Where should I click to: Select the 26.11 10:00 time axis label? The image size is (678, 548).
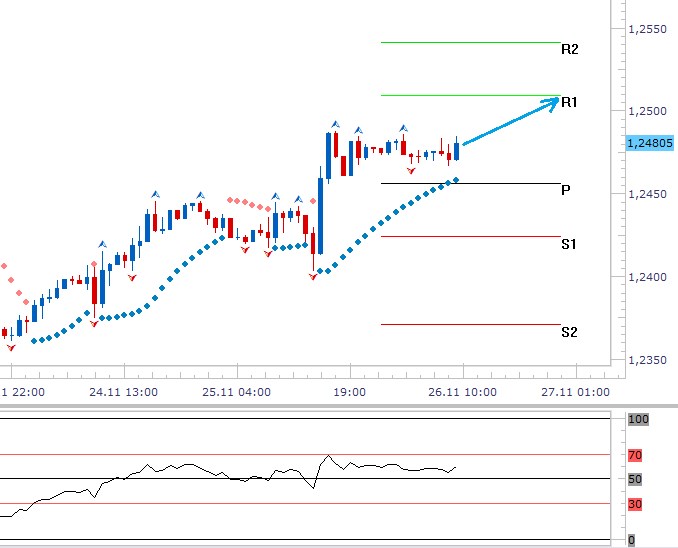click(457, 392)
